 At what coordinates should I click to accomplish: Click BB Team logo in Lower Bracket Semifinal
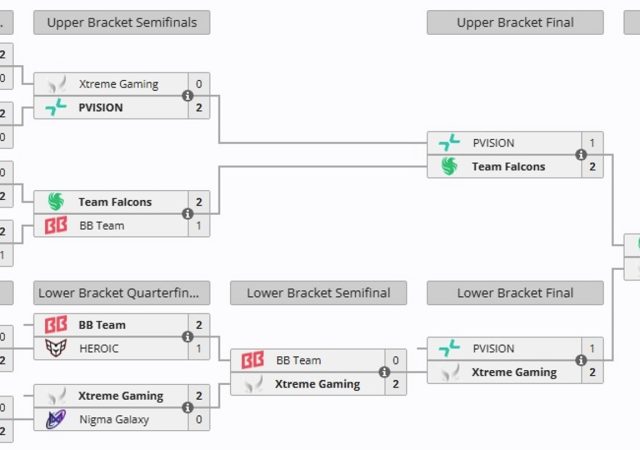point(253,360)
